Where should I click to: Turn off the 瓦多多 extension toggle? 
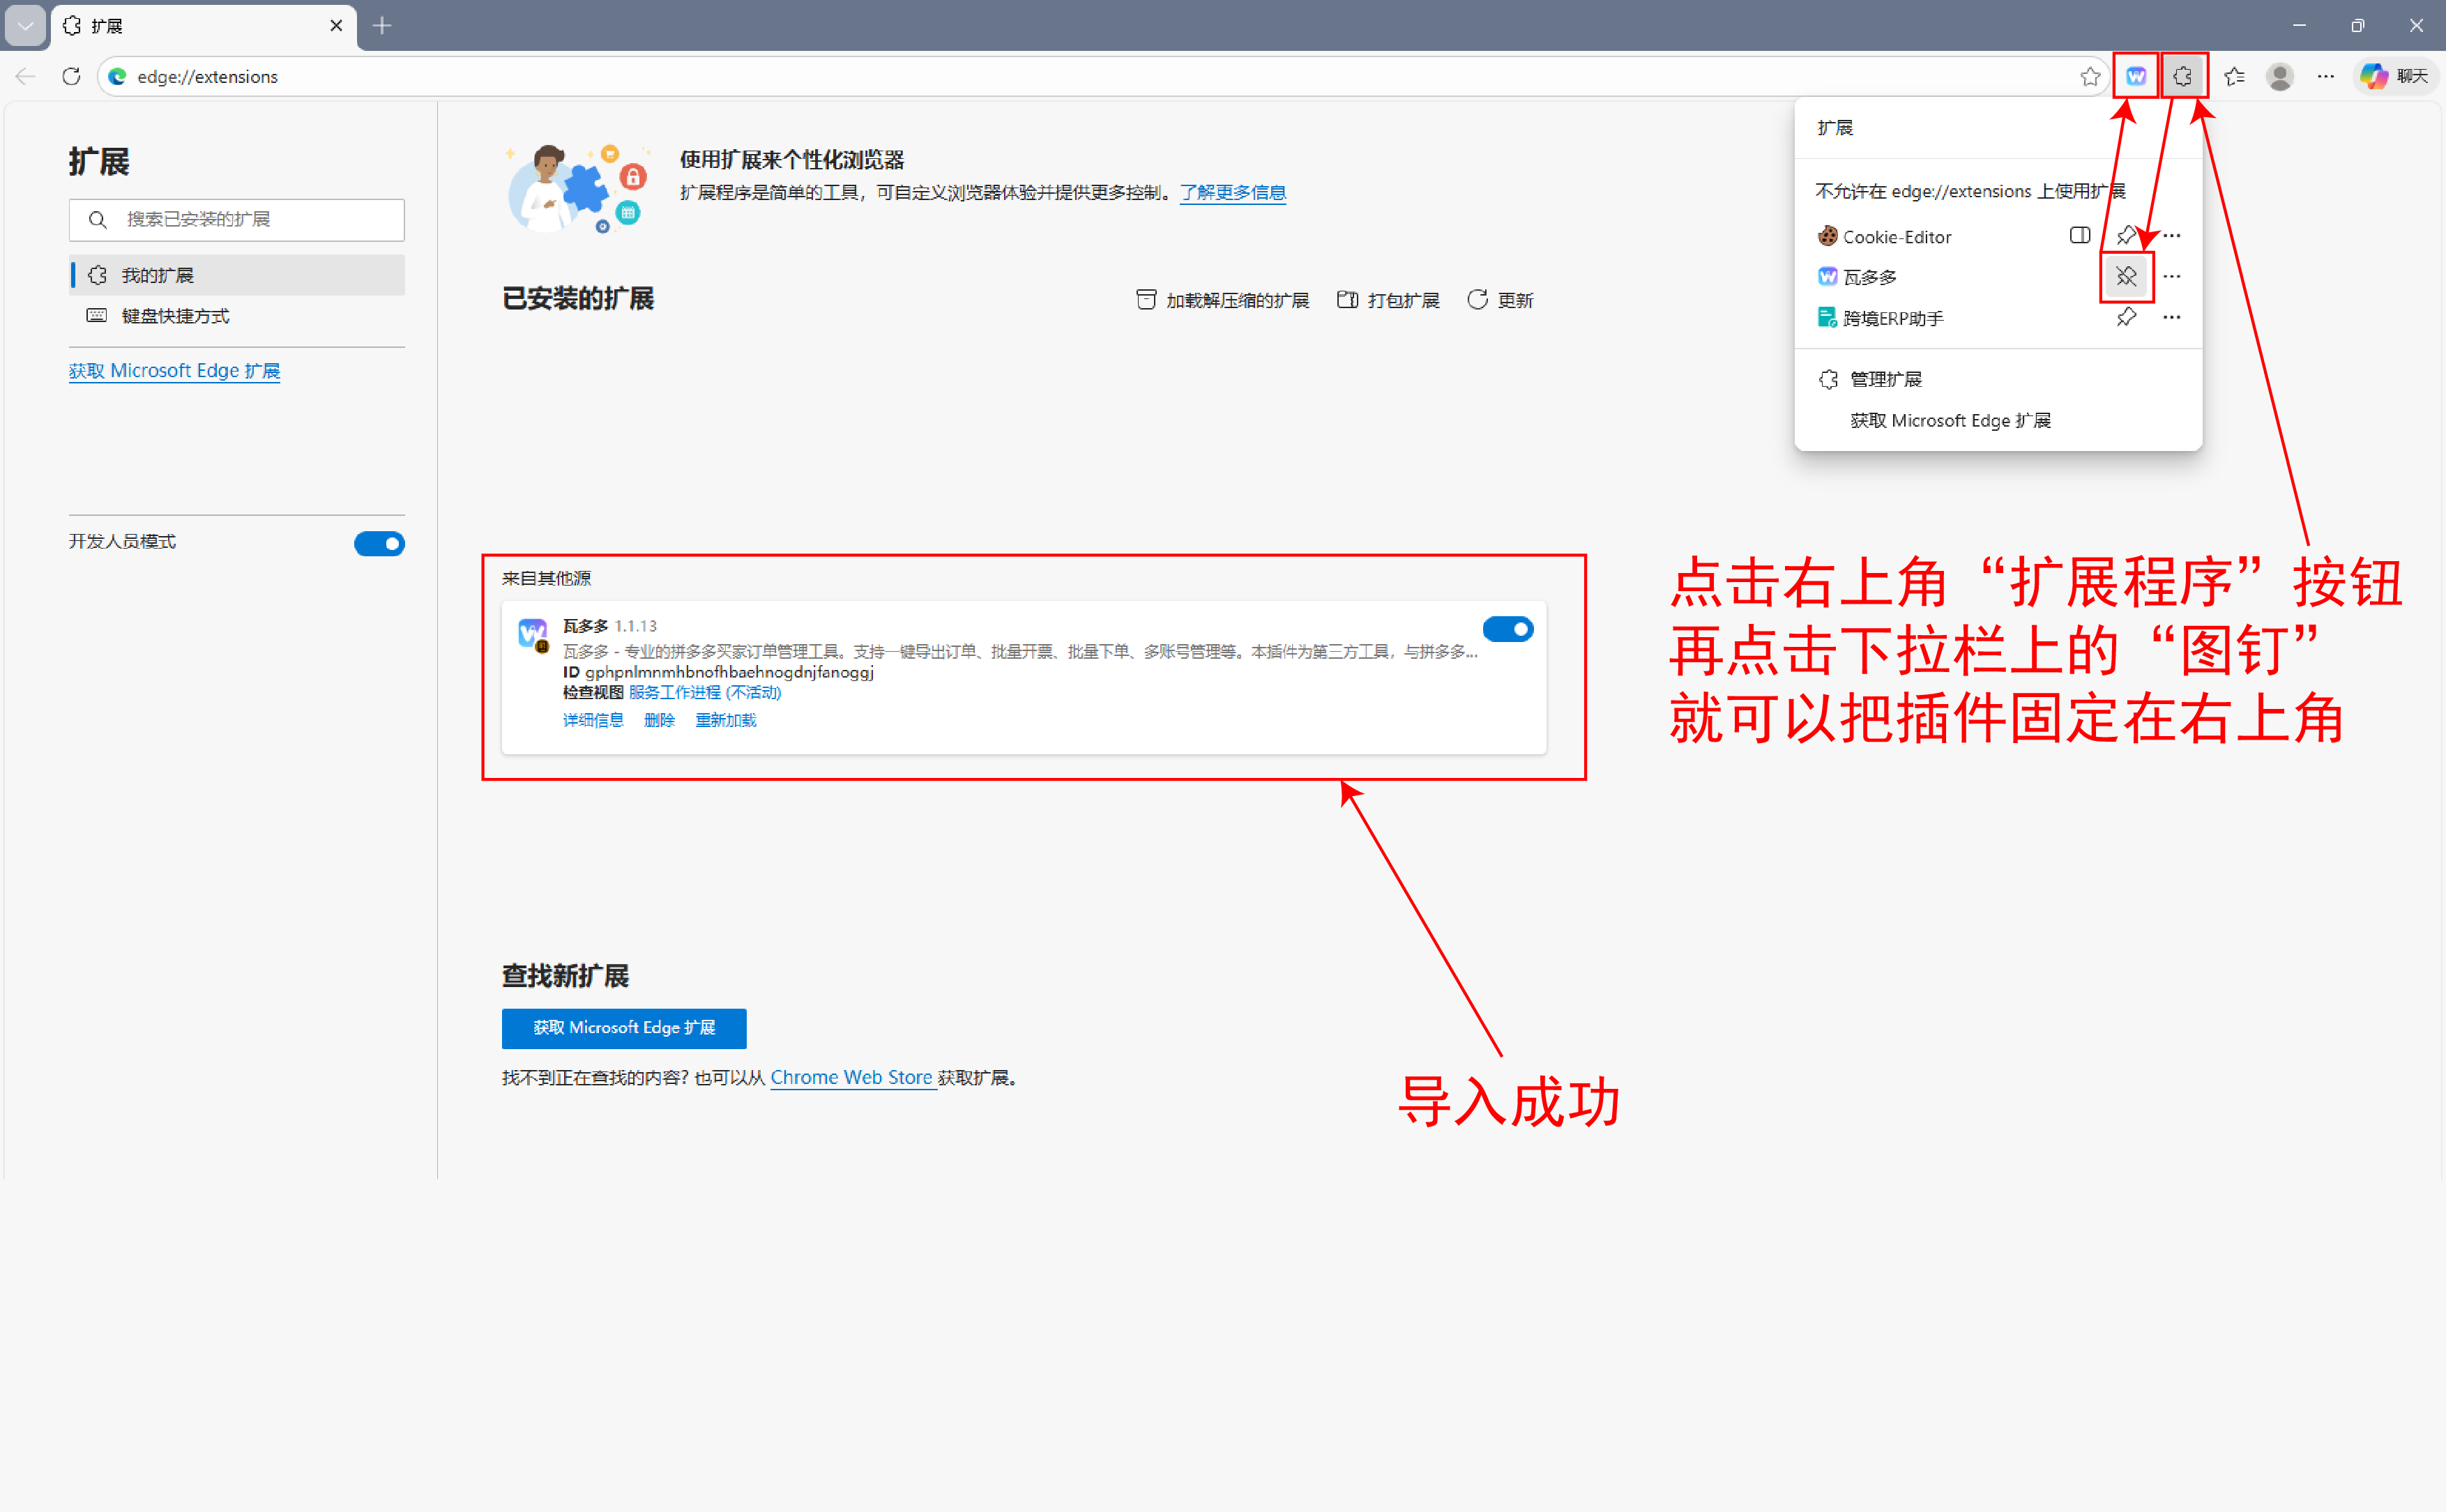click(1508, 629)
